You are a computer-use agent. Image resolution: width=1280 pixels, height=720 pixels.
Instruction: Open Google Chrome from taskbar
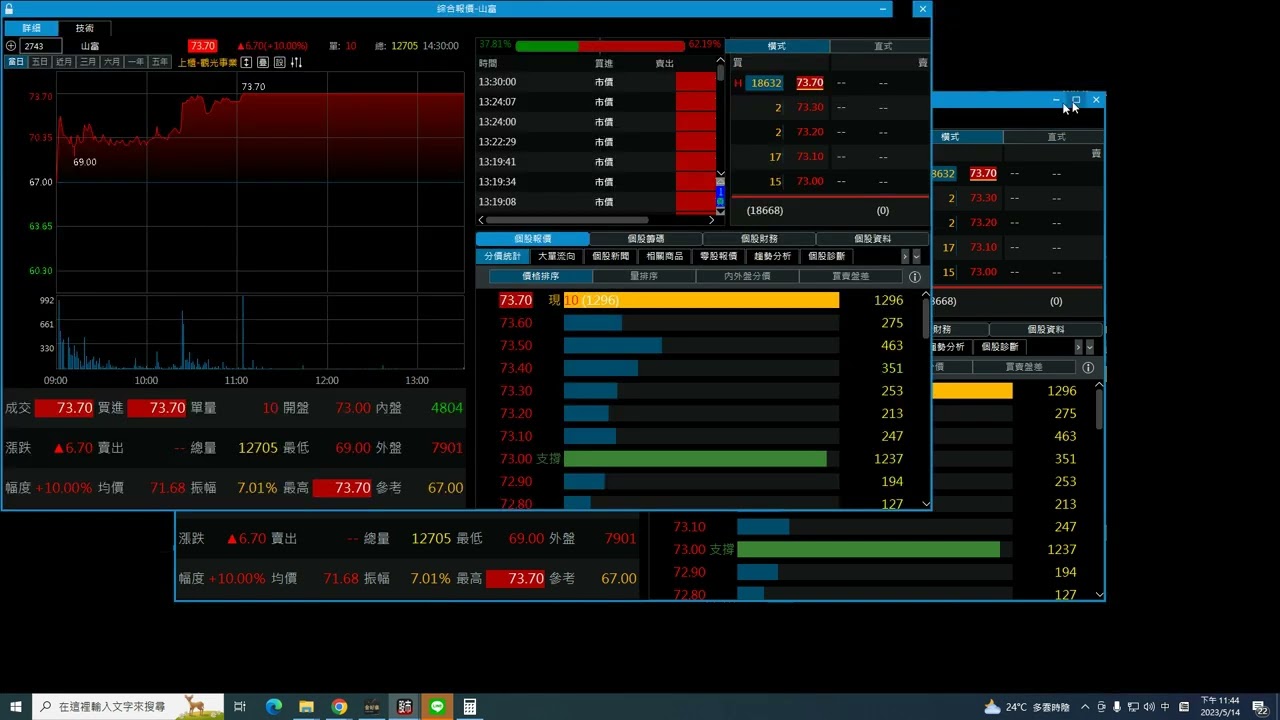tap(339, 707)
